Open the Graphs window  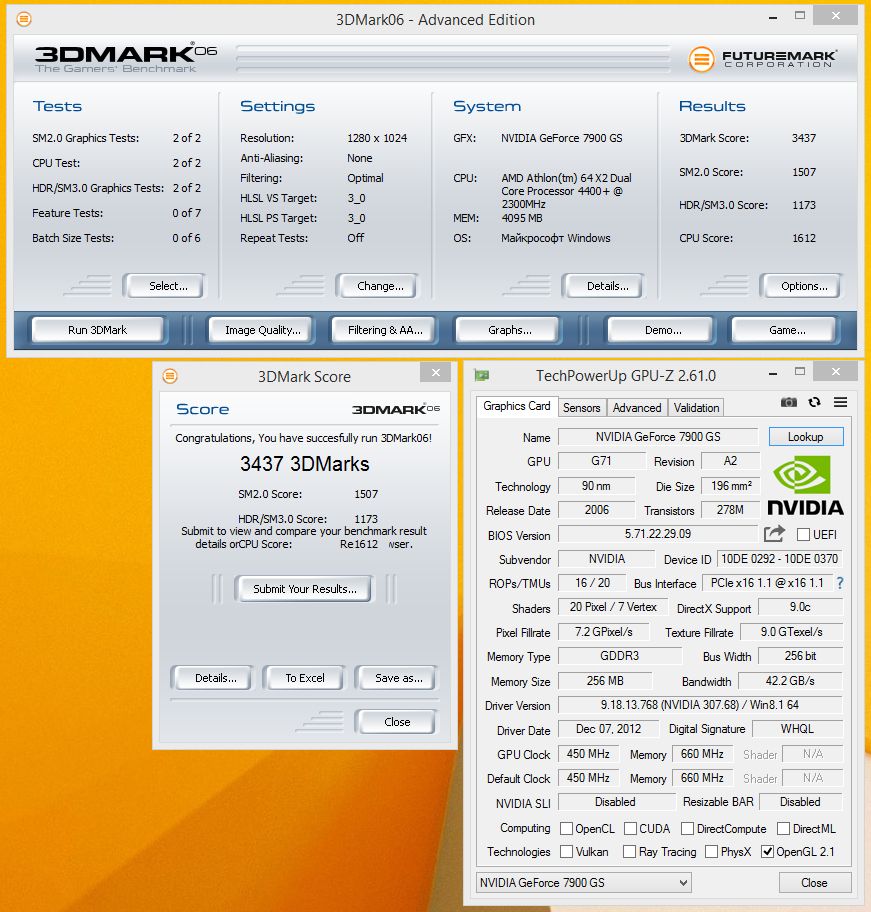pos(509,330)
